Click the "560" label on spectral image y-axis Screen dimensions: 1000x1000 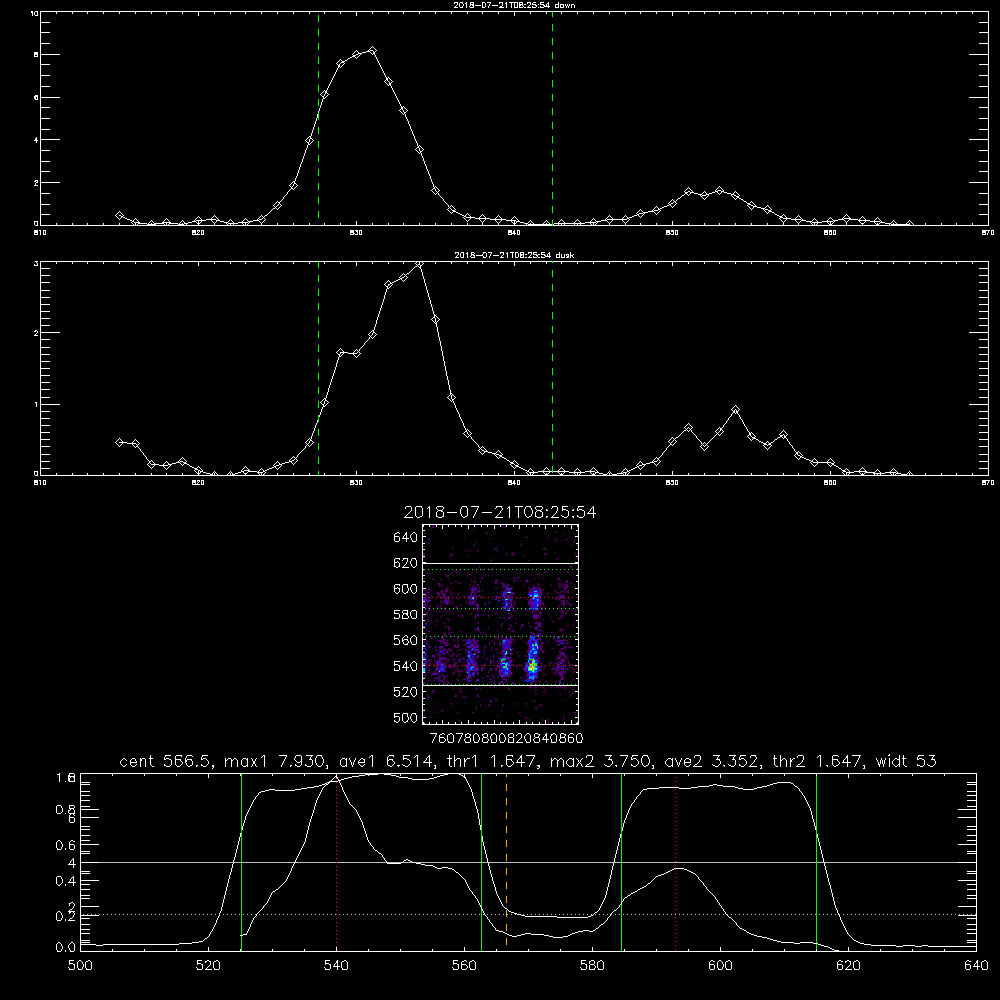coord(406,640)
